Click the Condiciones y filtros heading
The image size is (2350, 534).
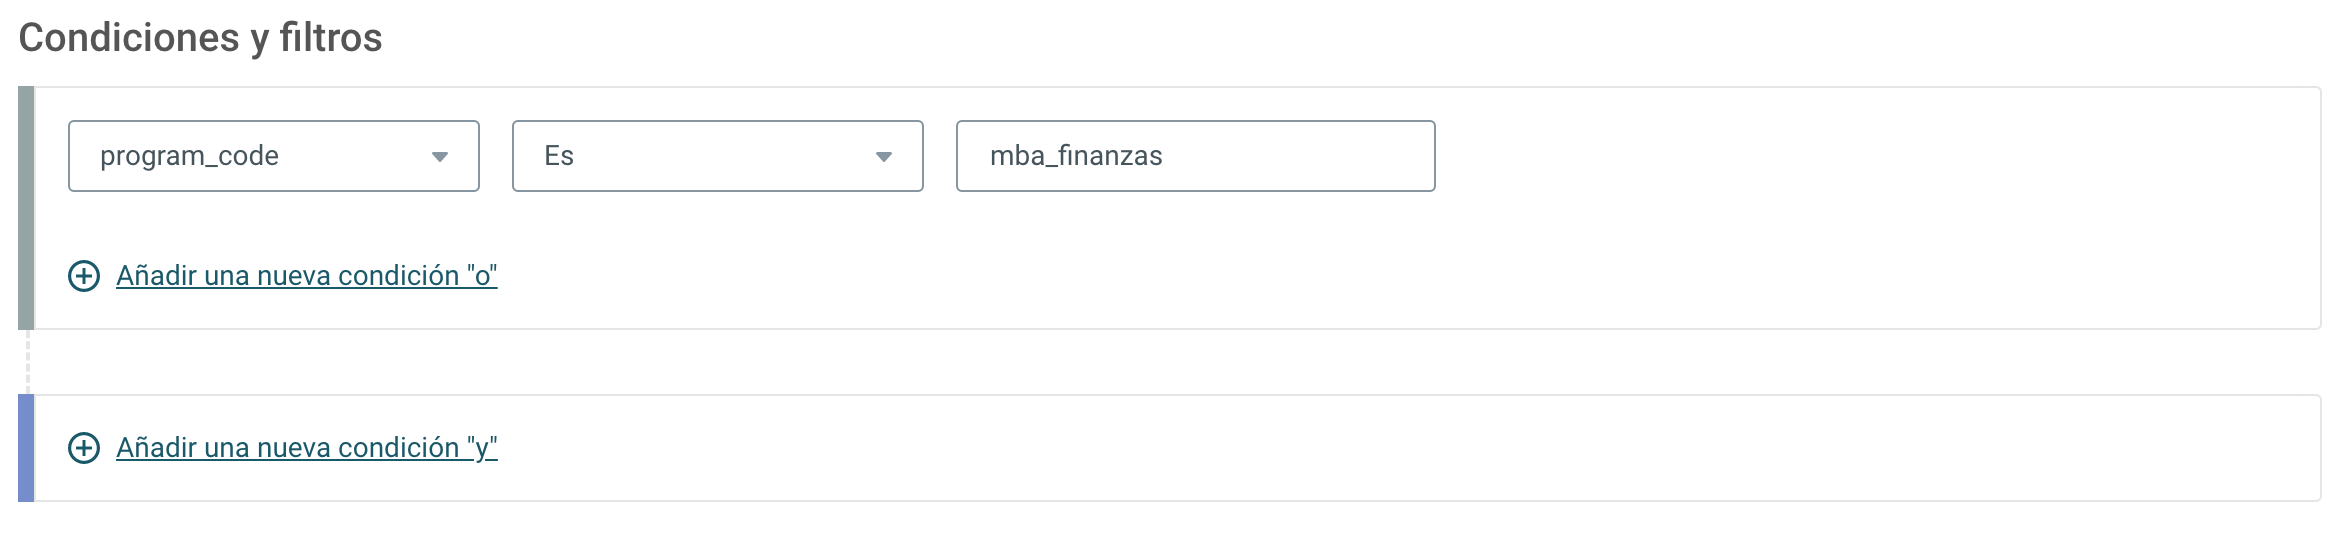(200, 38)
